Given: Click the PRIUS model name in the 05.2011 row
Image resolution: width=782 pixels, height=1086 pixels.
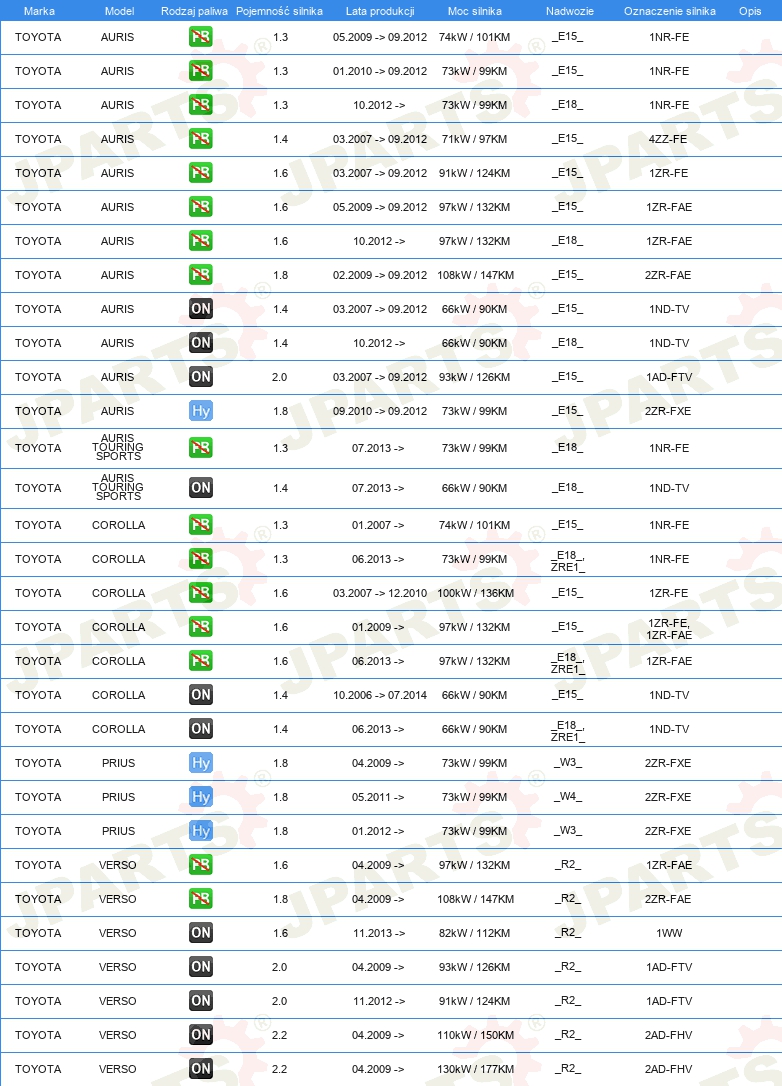Looking at the screenshot, I should coord(118,796).
